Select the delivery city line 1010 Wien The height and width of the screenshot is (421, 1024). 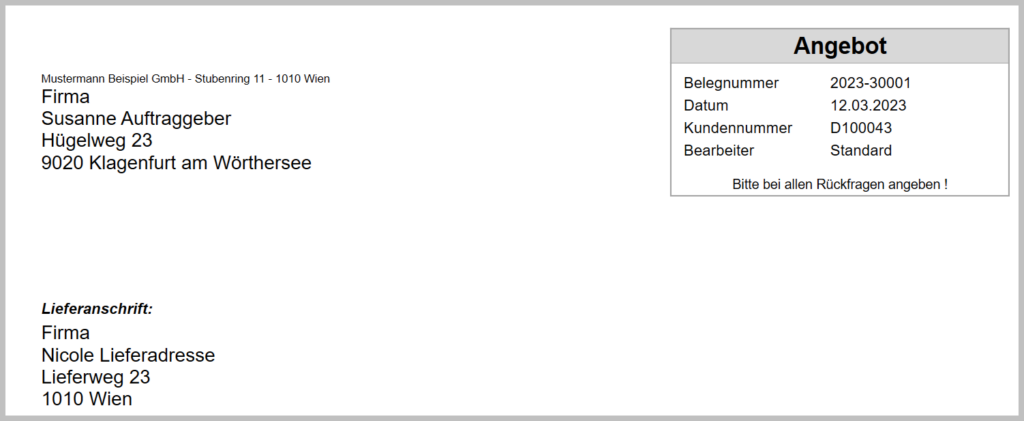(87, 399)
